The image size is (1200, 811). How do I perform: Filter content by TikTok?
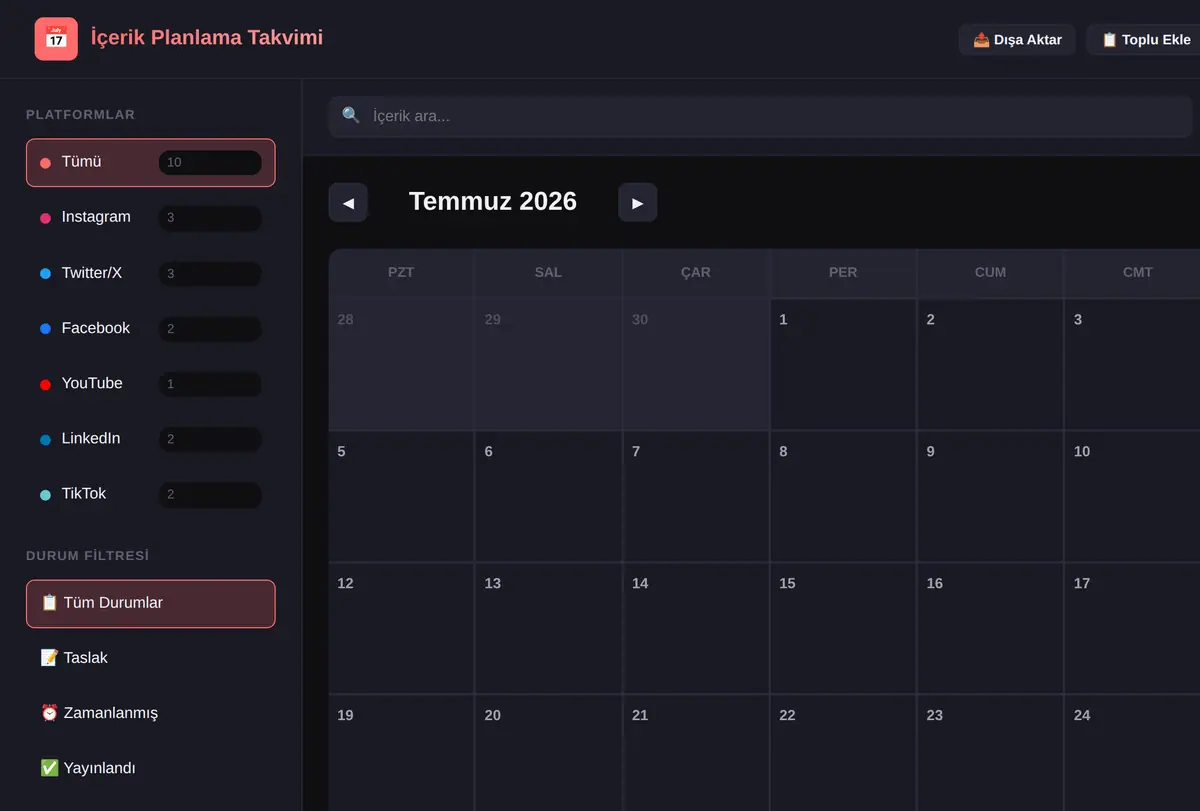tap(150, 494)
